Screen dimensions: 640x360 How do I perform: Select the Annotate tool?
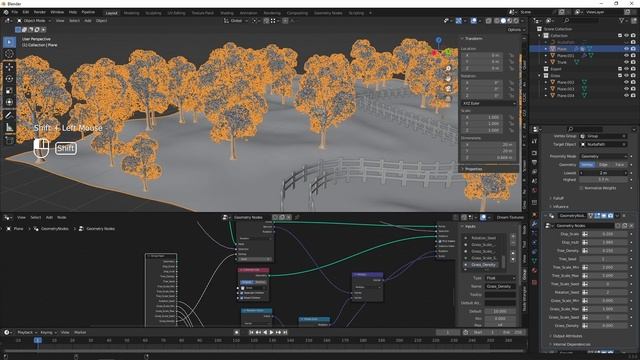pos(9,116)
